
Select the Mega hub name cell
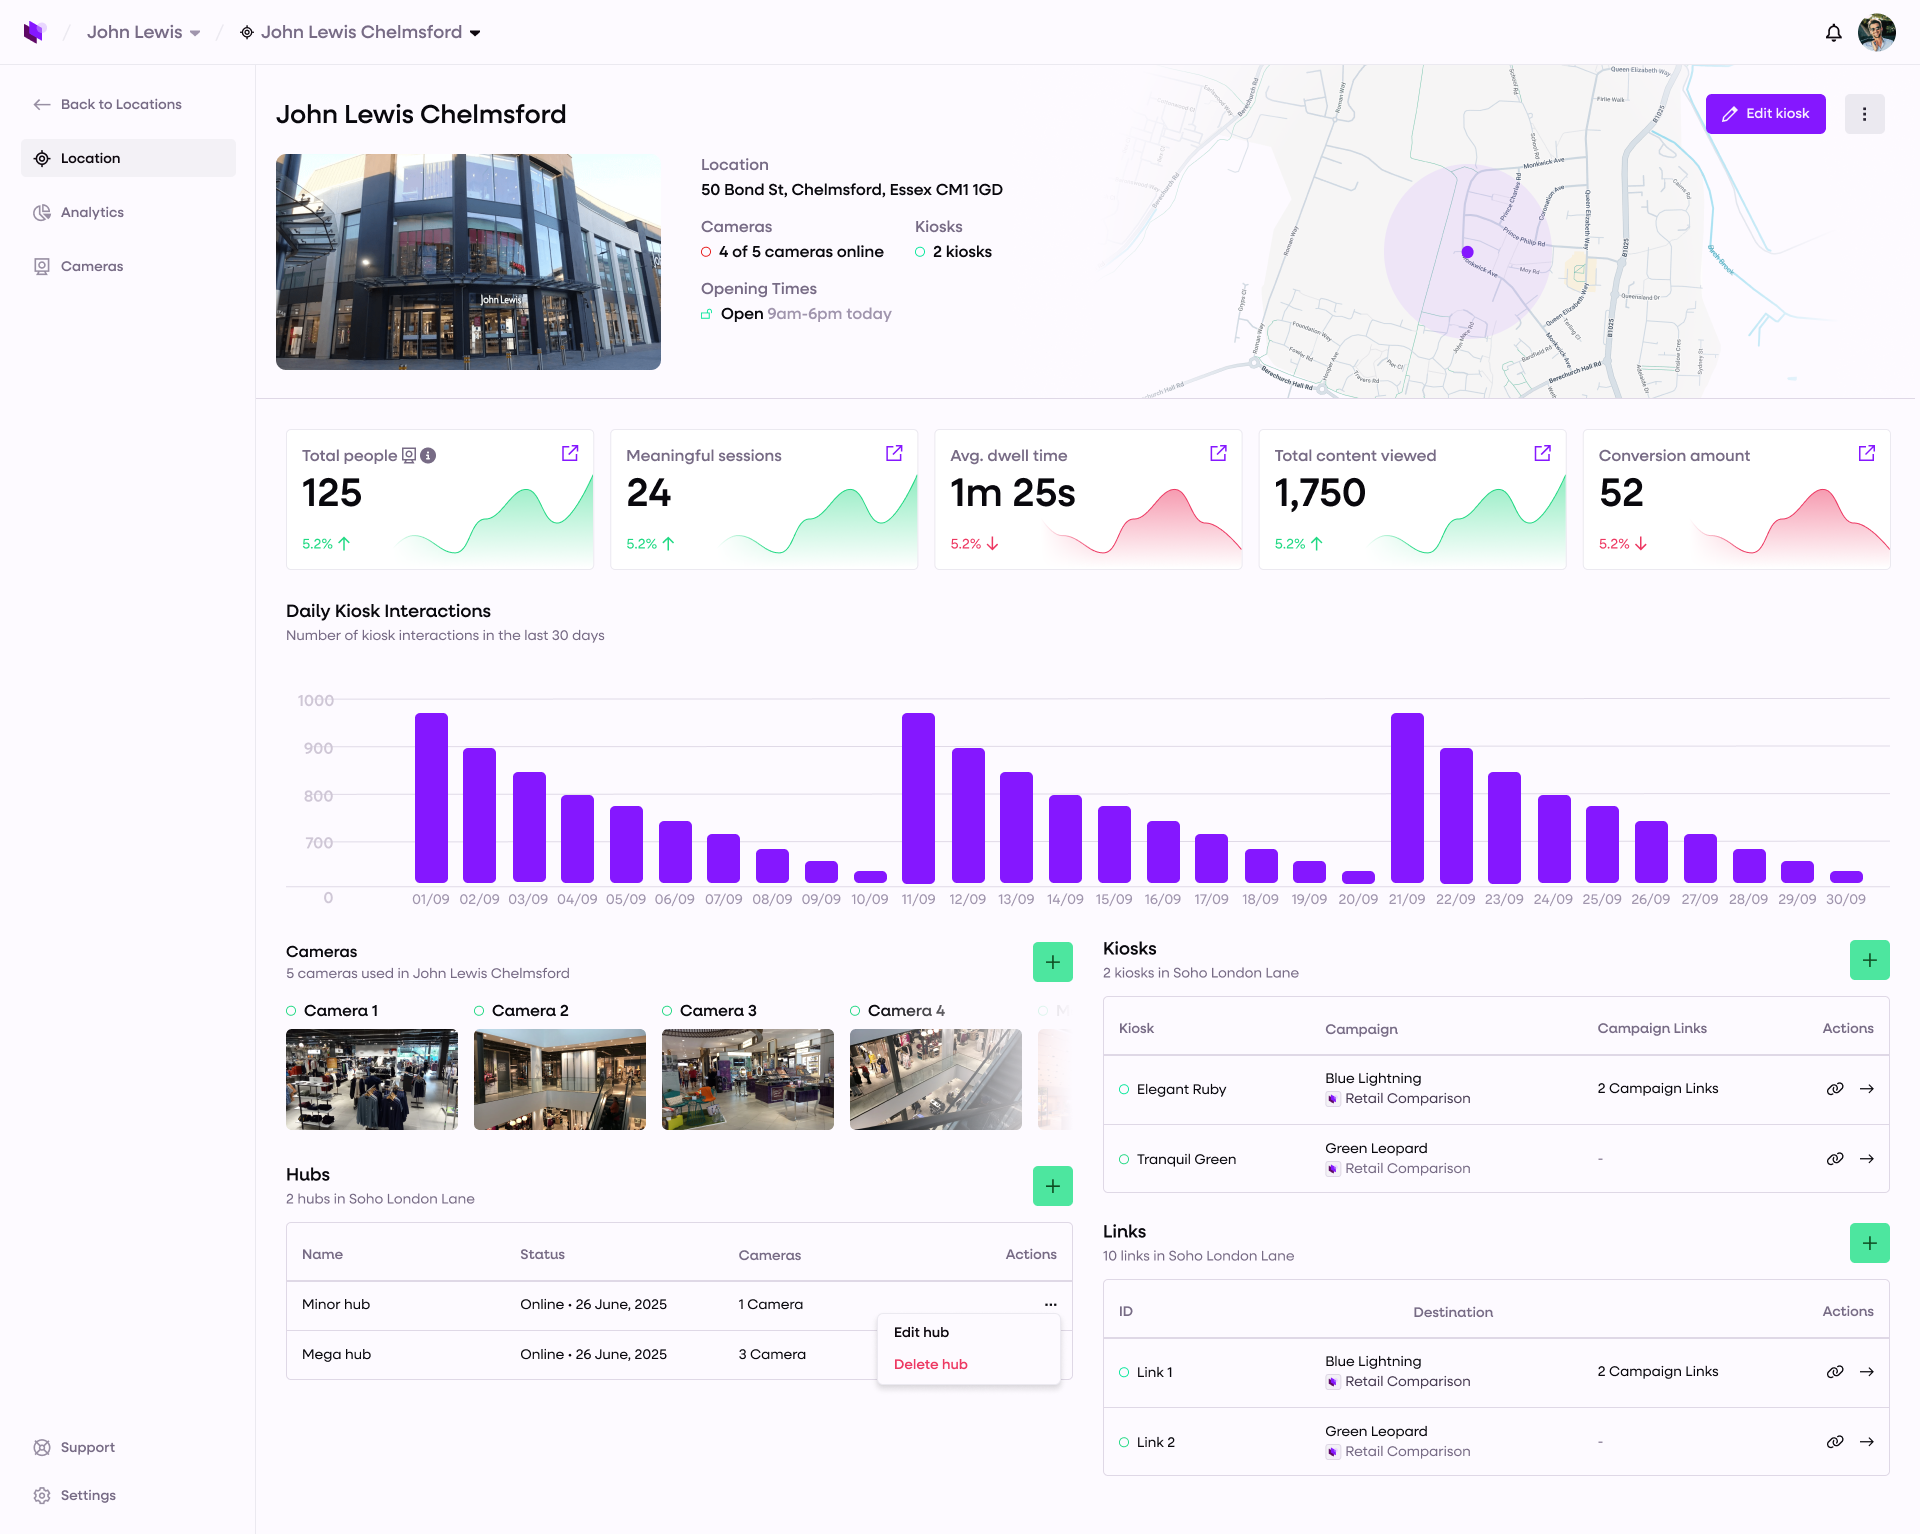pyautogui.click(x=336, y=1354)
